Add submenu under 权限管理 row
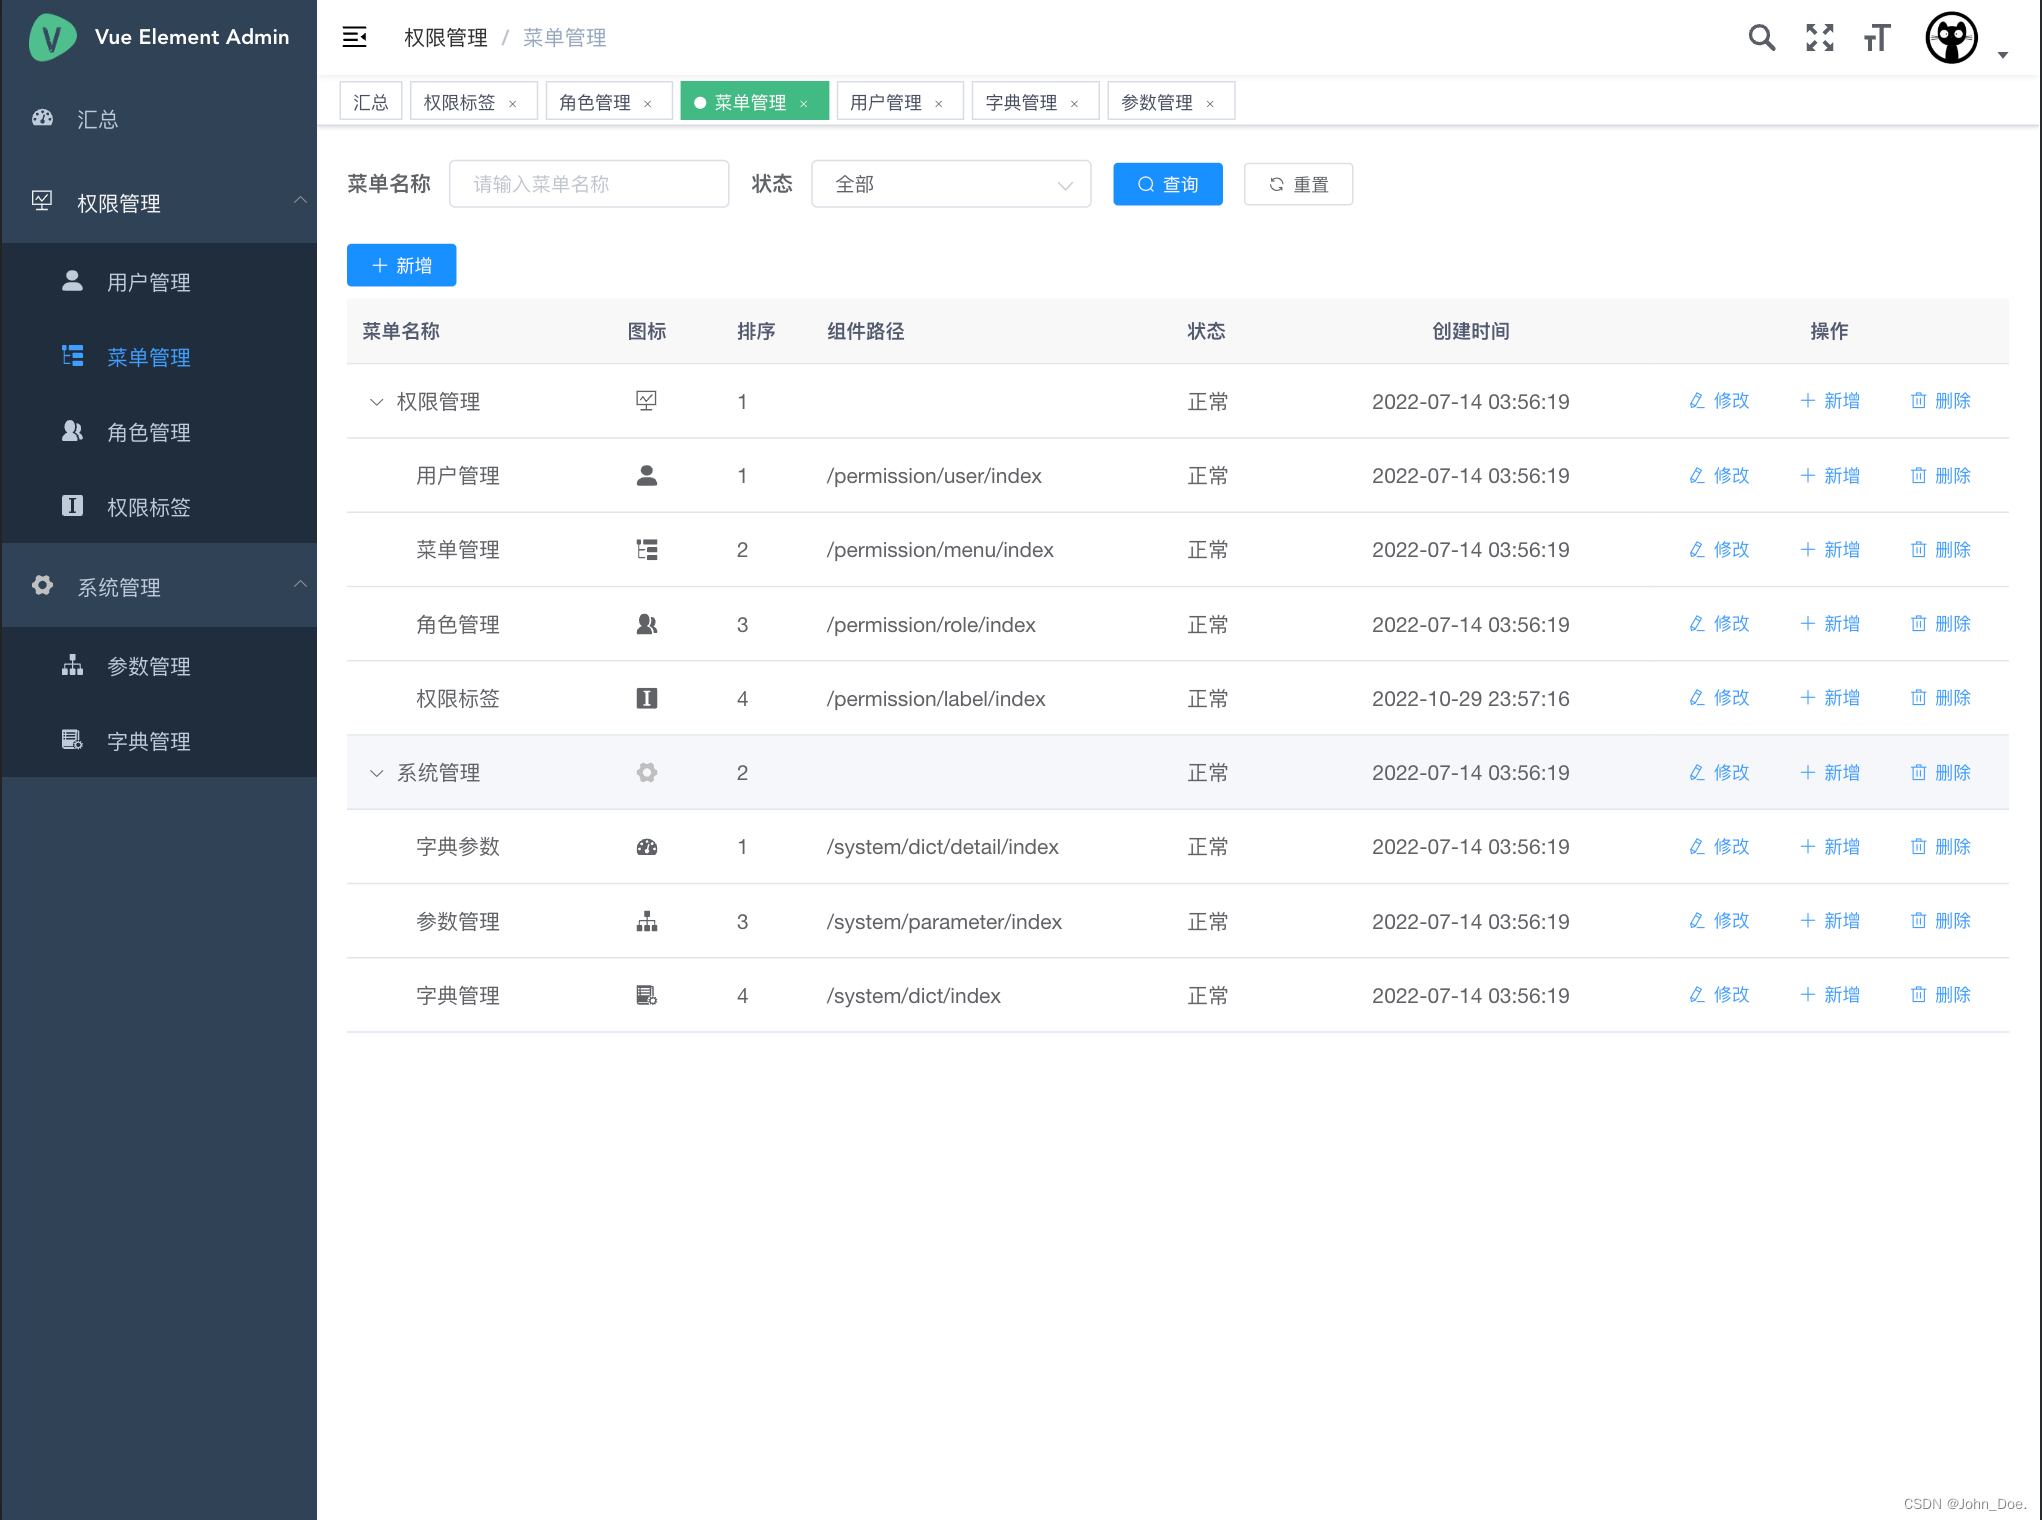Screen dimensions: 2042x1520 click(1830, 401)
